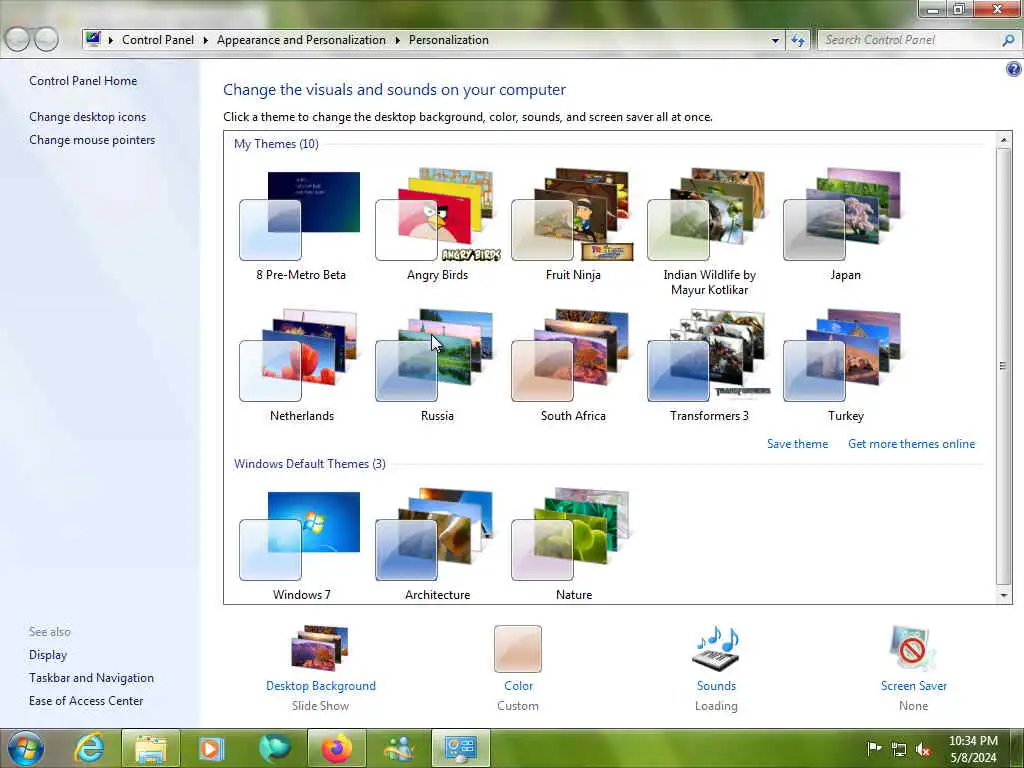Image resolution: width=1024 pixels, height=768 pixels.
Task: Open the Sounds settings icon
Action: [x=716, y=648]
